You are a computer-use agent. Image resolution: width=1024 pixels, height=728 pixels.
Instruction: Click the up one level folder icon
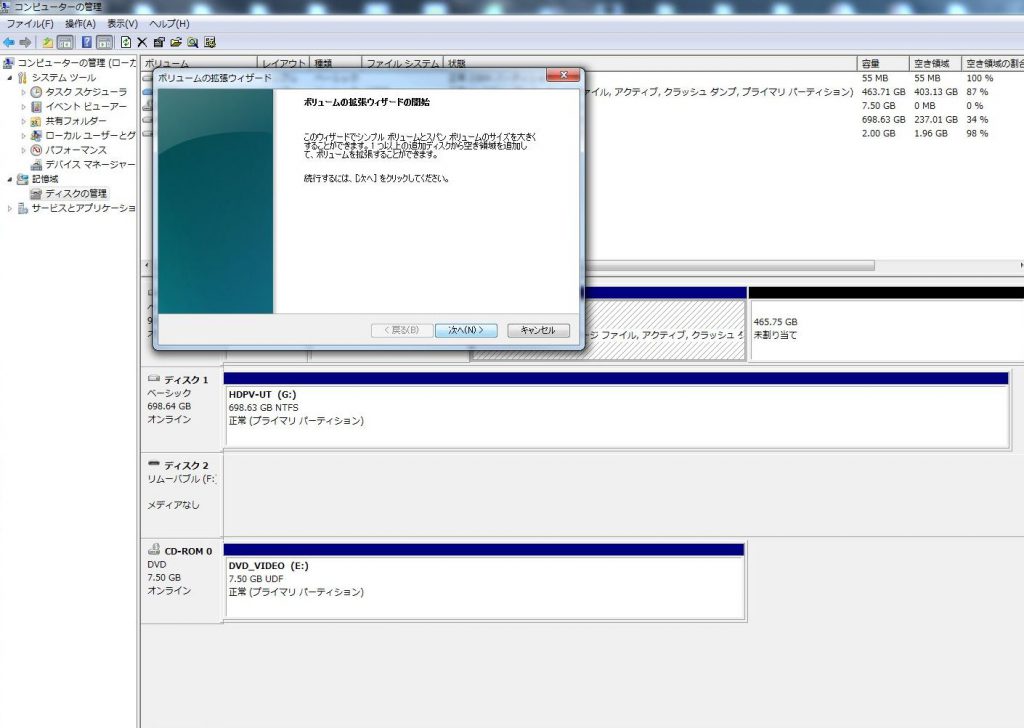coord(47,42)
